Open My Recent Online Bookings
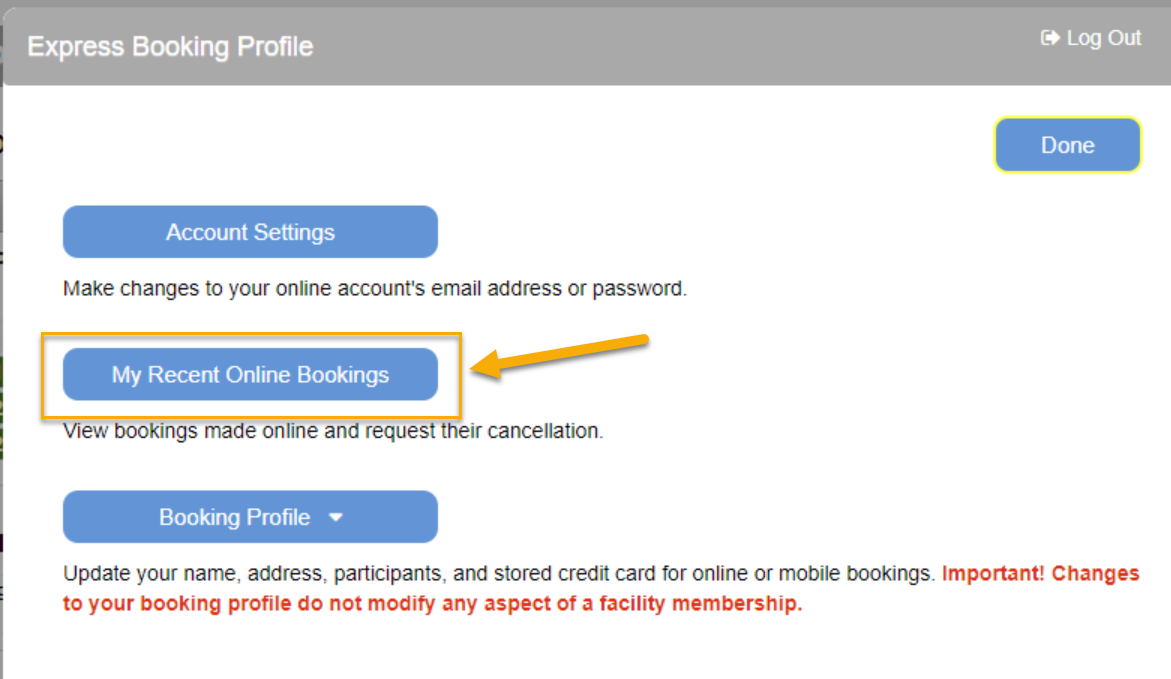 tap(250, 375)
